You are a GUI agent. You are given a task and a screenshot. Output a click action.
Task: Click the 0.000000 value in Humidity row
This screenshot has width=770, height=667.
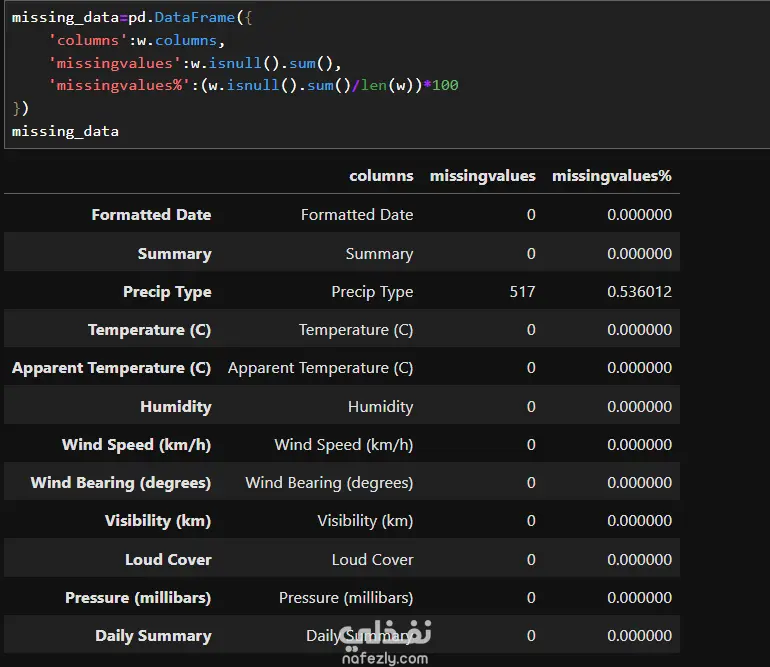point(639,407)
